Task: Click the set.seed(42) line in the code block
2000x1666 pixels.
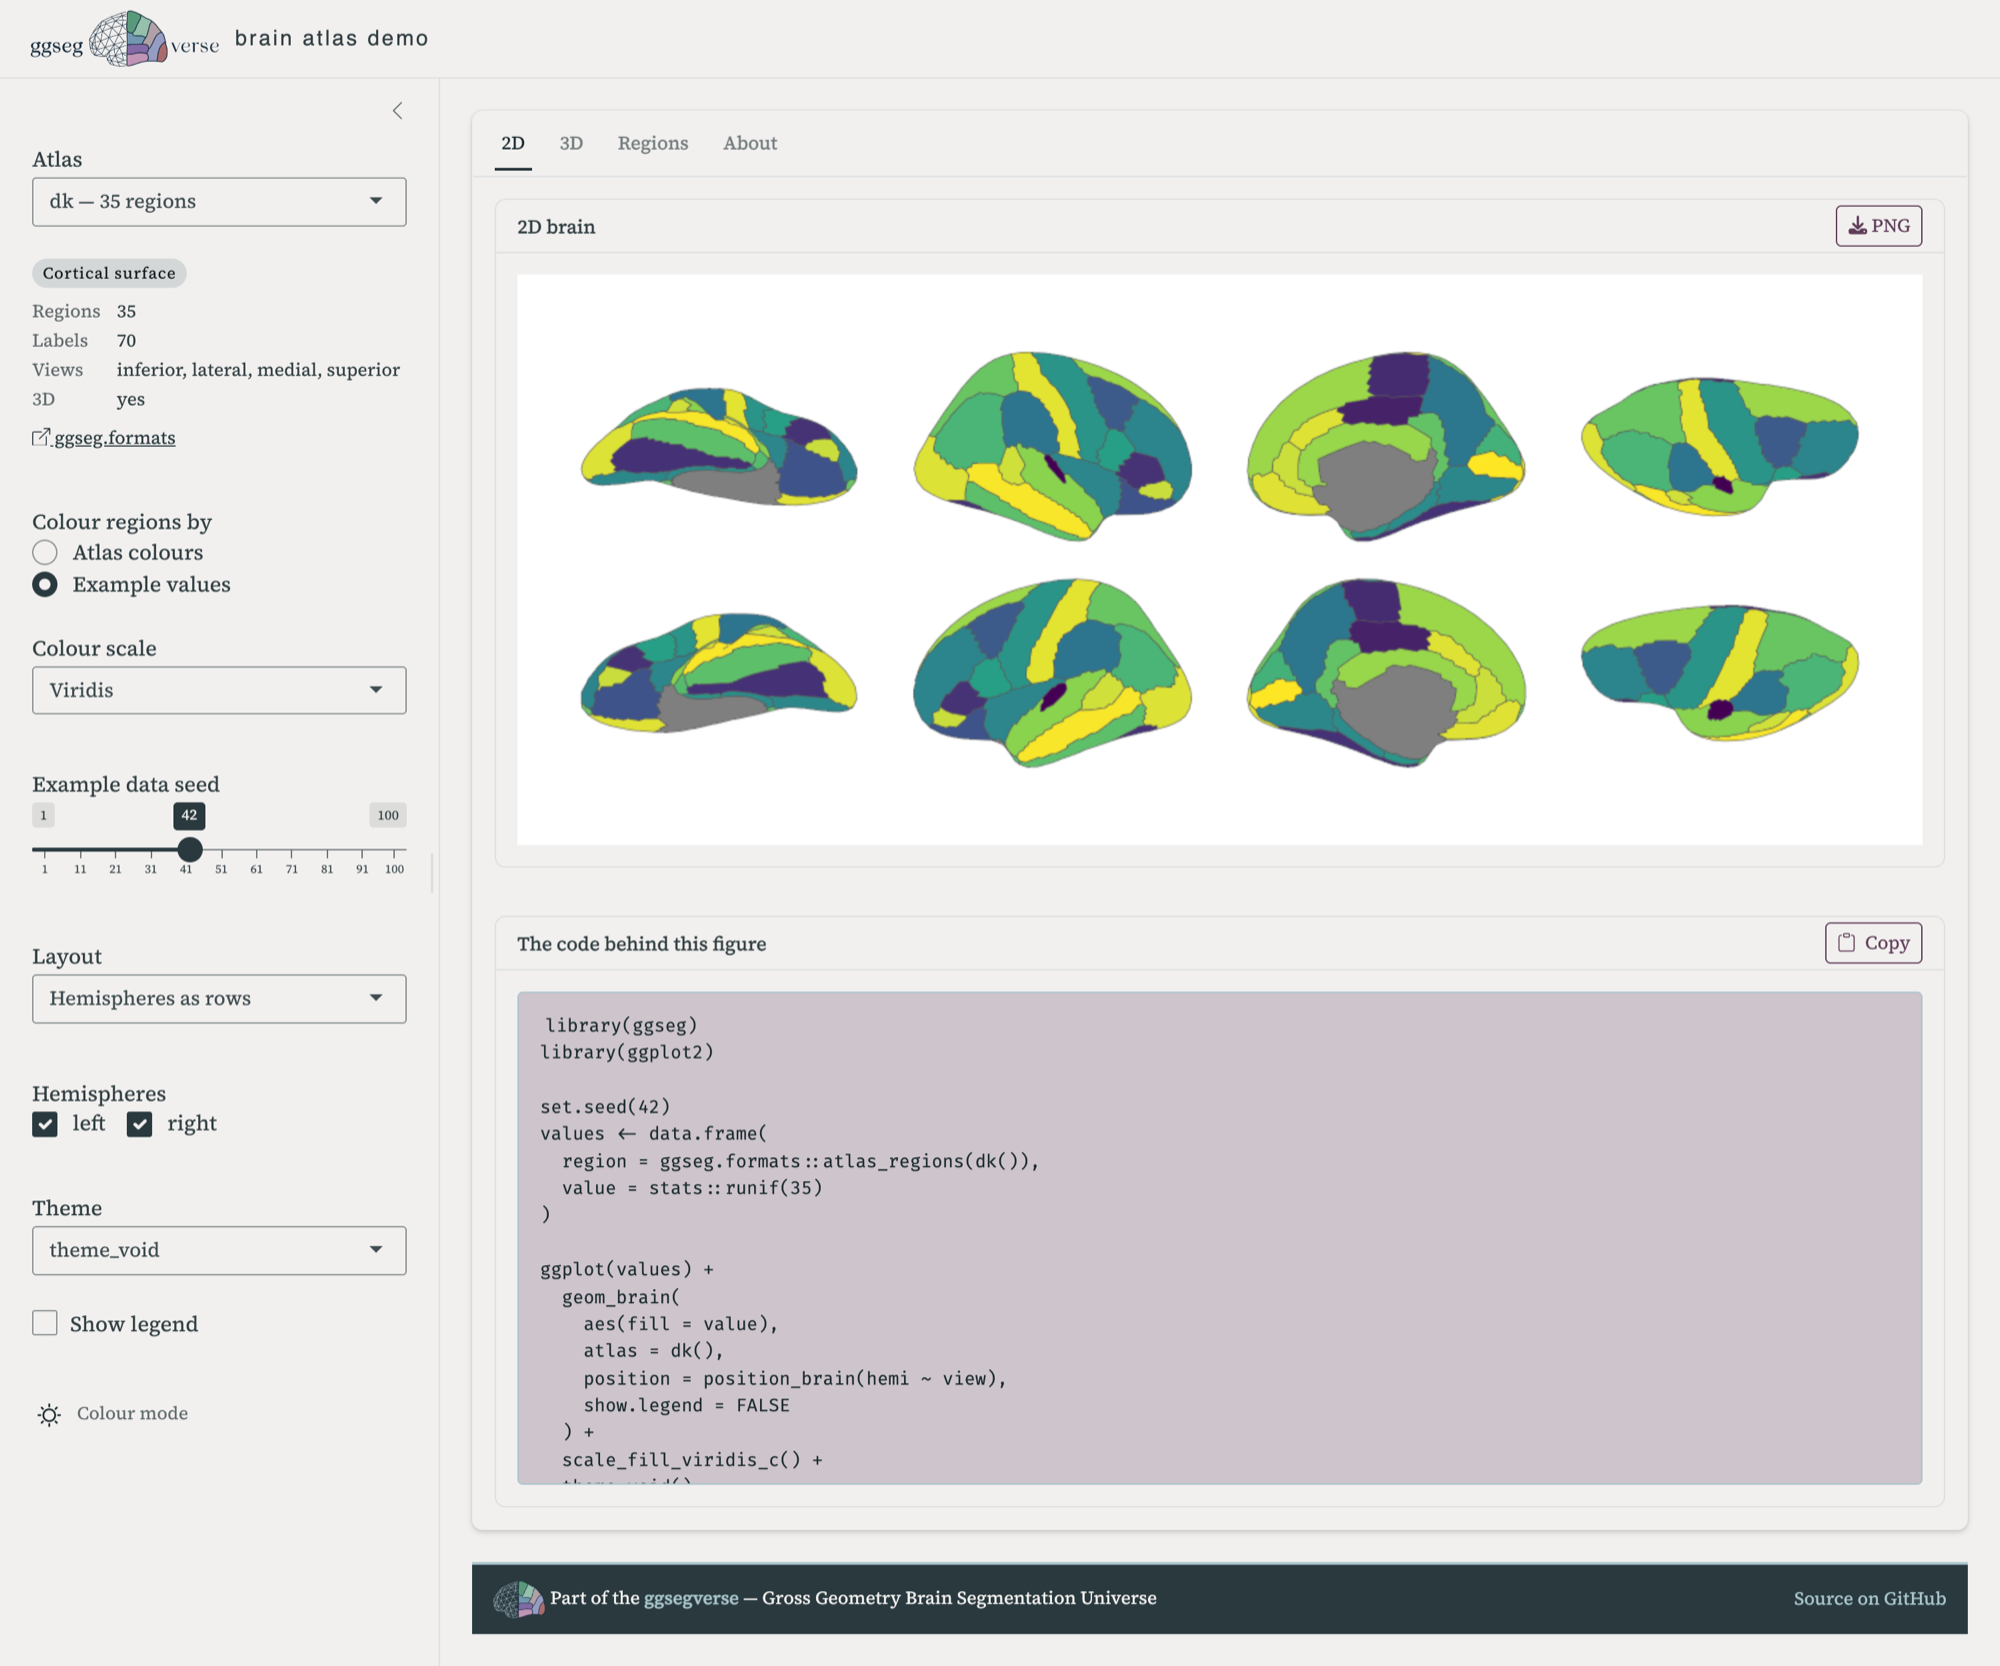Action: pyautogui.click(x=605, y=1106)
